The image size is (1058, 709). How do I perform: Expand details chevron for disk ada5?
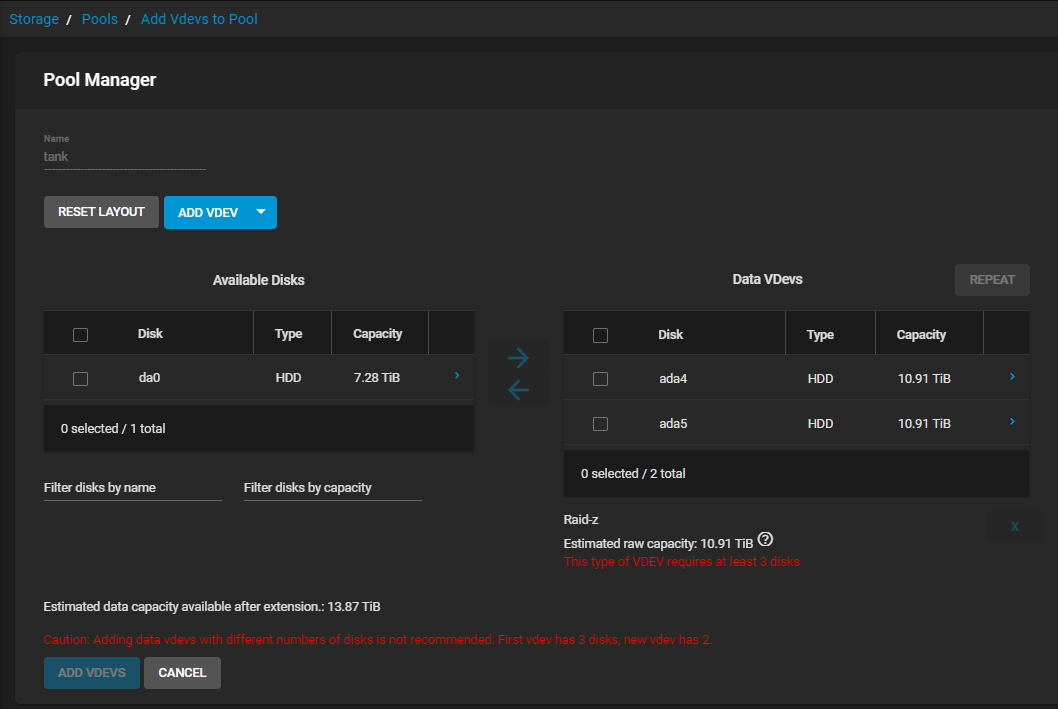1012,422
